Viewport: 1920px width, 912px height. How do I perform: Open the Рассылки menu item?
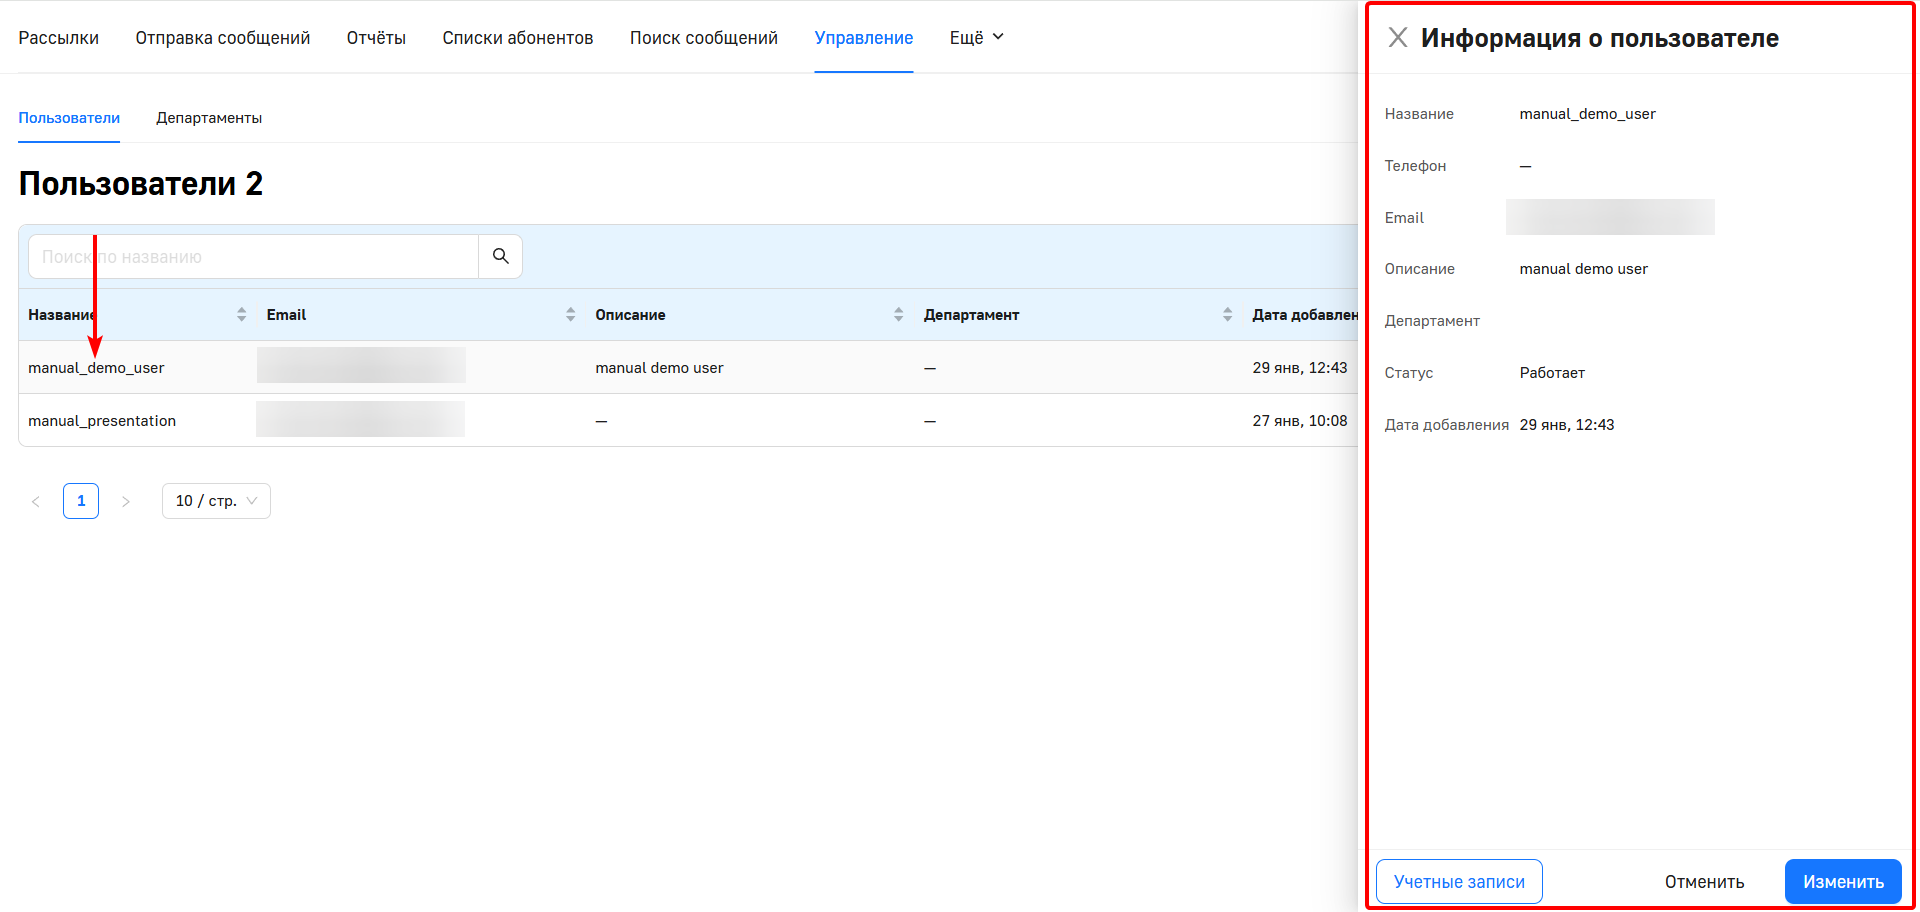tap(59, 38)
